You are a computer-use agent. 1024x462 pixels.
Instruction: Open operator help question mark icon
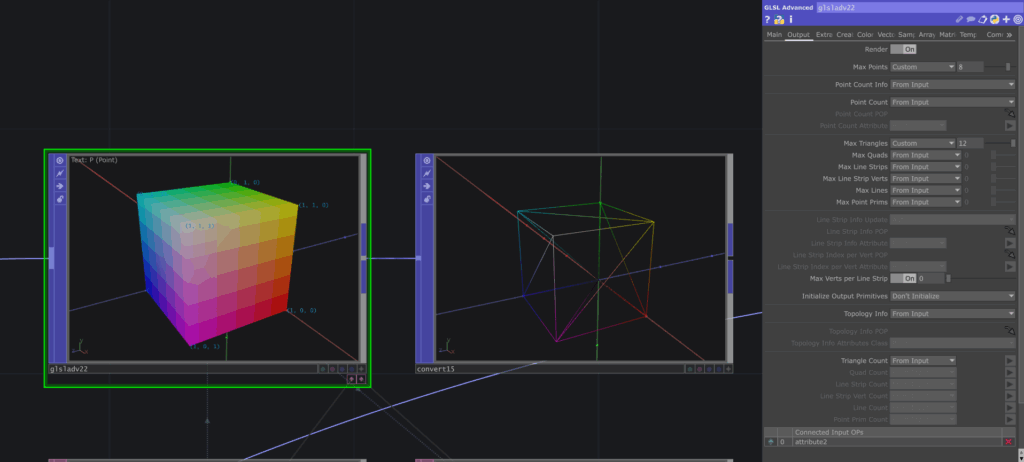[x=767, y=19]
